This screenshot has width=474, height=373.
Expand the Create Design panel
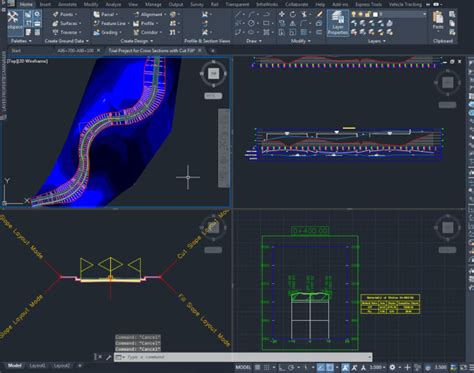[x=137, y=41]
